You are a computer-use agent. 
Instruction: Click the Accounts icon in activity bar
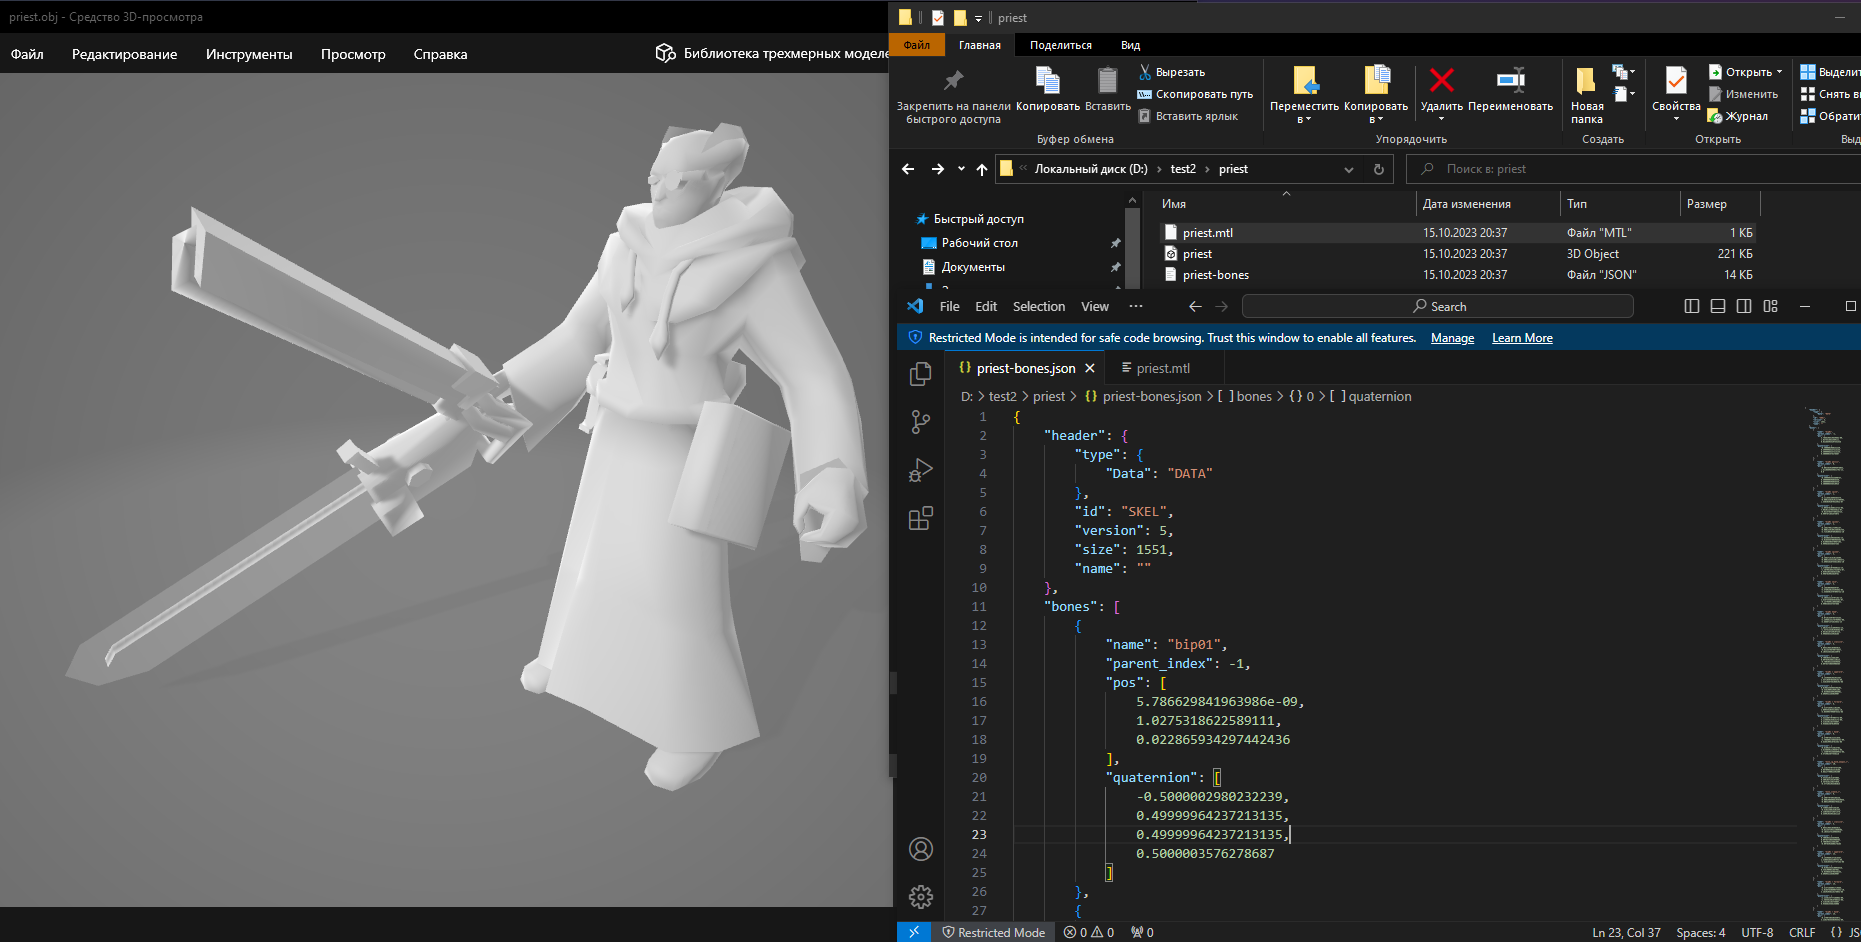click(x=920, y=849)
